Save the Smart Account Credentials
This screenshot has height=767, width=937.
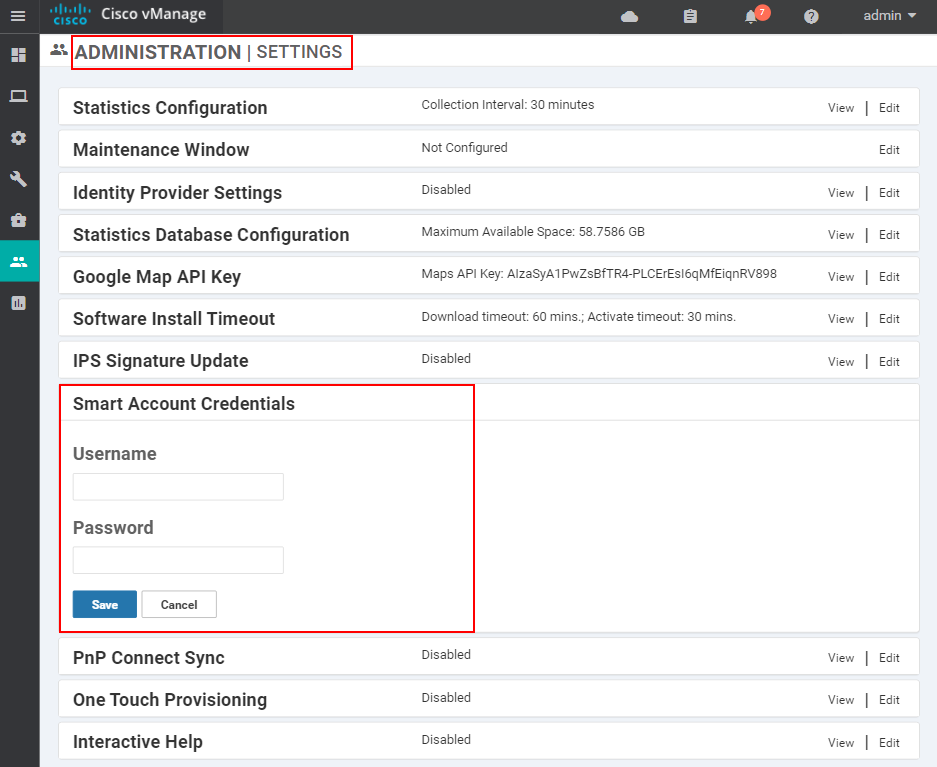[104, 604]
